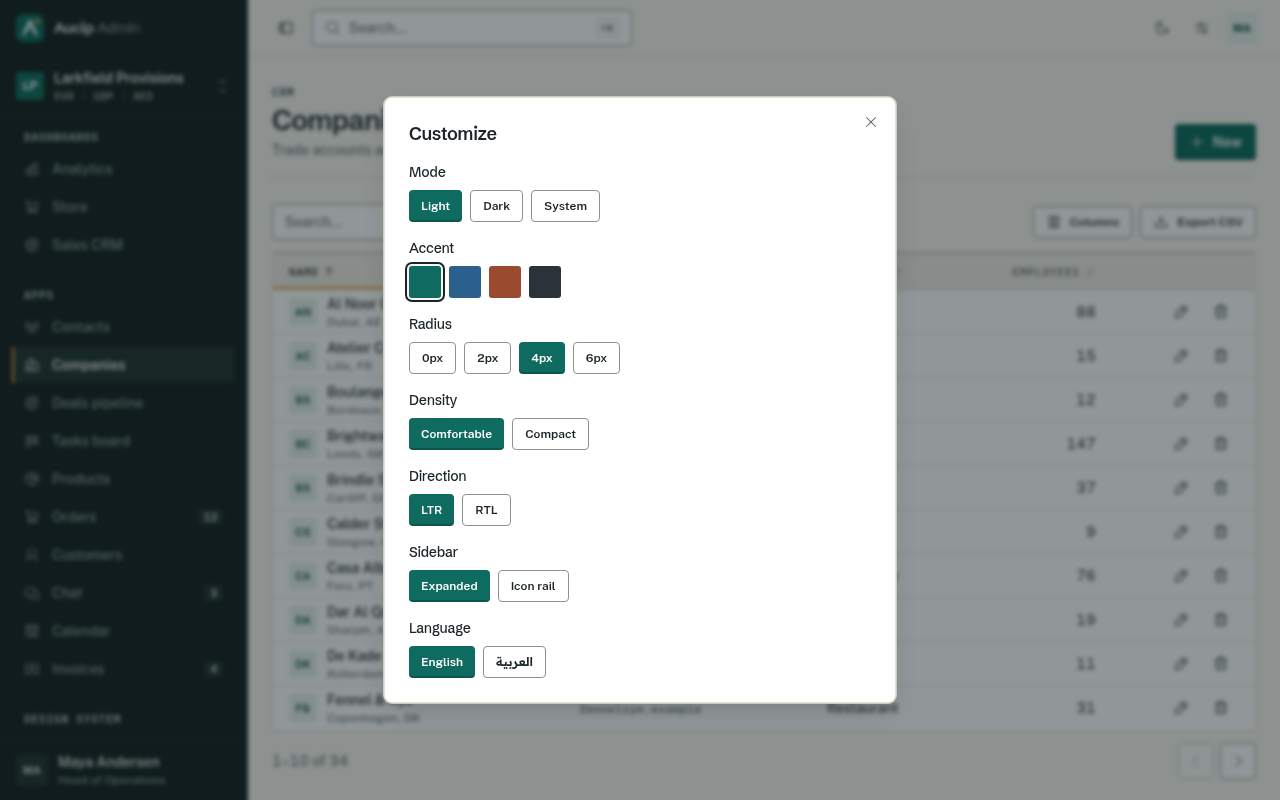Toggle dark mode moon icon in top bar
Viewport: 1280px width, 800px height.
coord(1162,28)
